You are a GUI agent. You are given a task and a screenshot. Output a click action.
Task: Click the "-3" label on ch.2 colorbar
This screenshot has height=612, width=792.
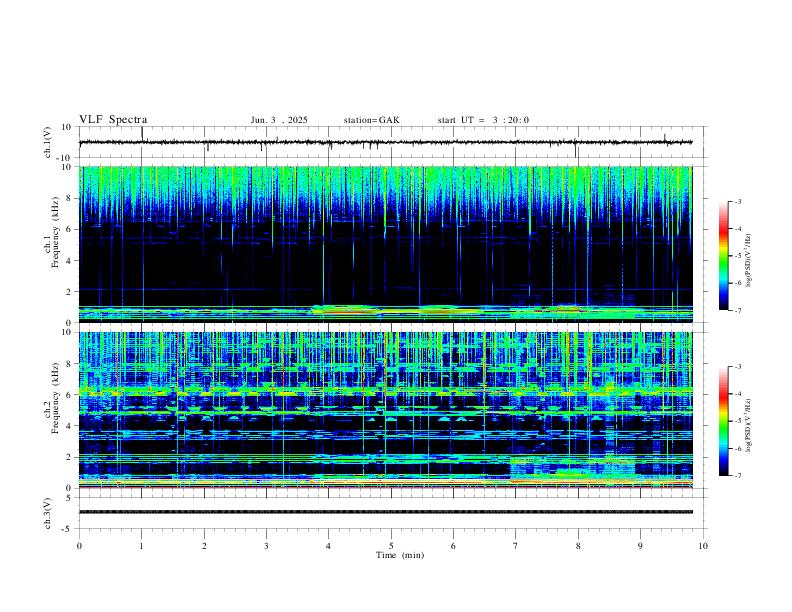tap(738, 367)
